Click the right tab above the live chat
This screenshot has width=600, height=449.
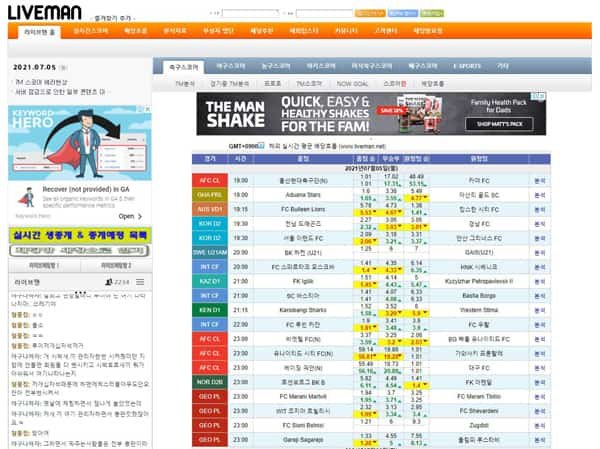[116, 266]
